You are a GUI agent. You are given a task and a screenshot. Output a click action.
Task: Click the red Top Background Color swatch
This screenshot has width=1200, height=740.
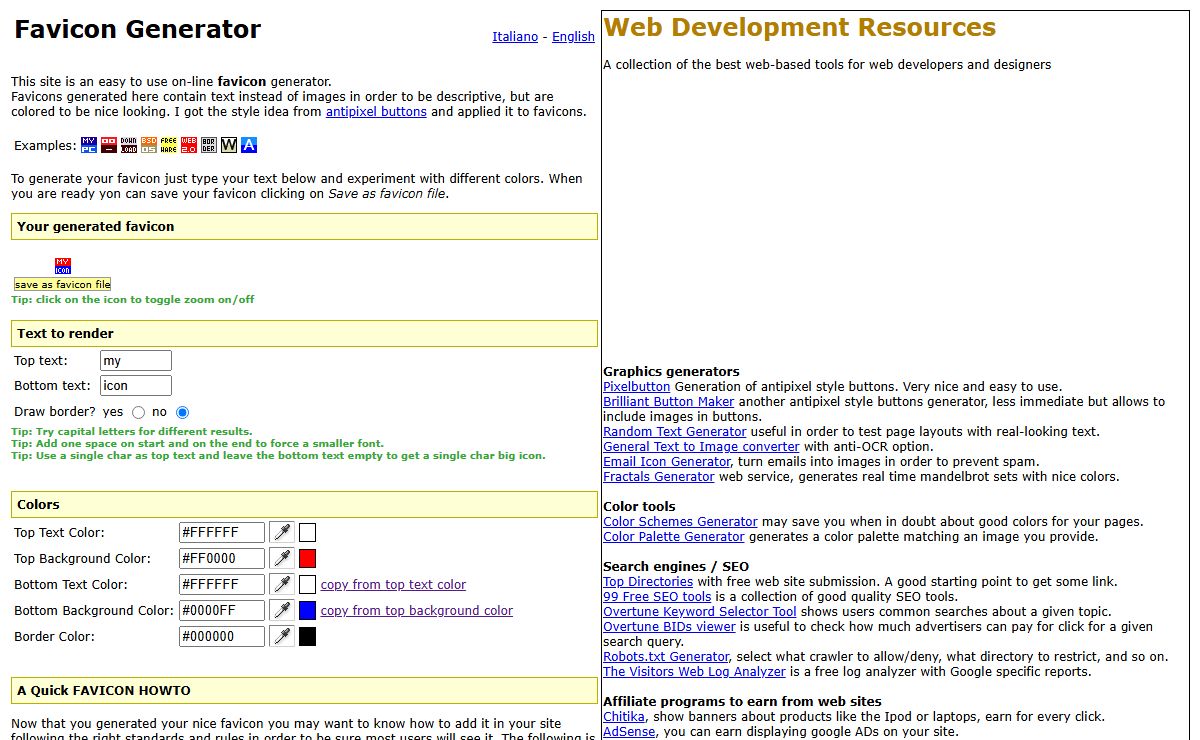pyautogui.click(x=307, y=558)
